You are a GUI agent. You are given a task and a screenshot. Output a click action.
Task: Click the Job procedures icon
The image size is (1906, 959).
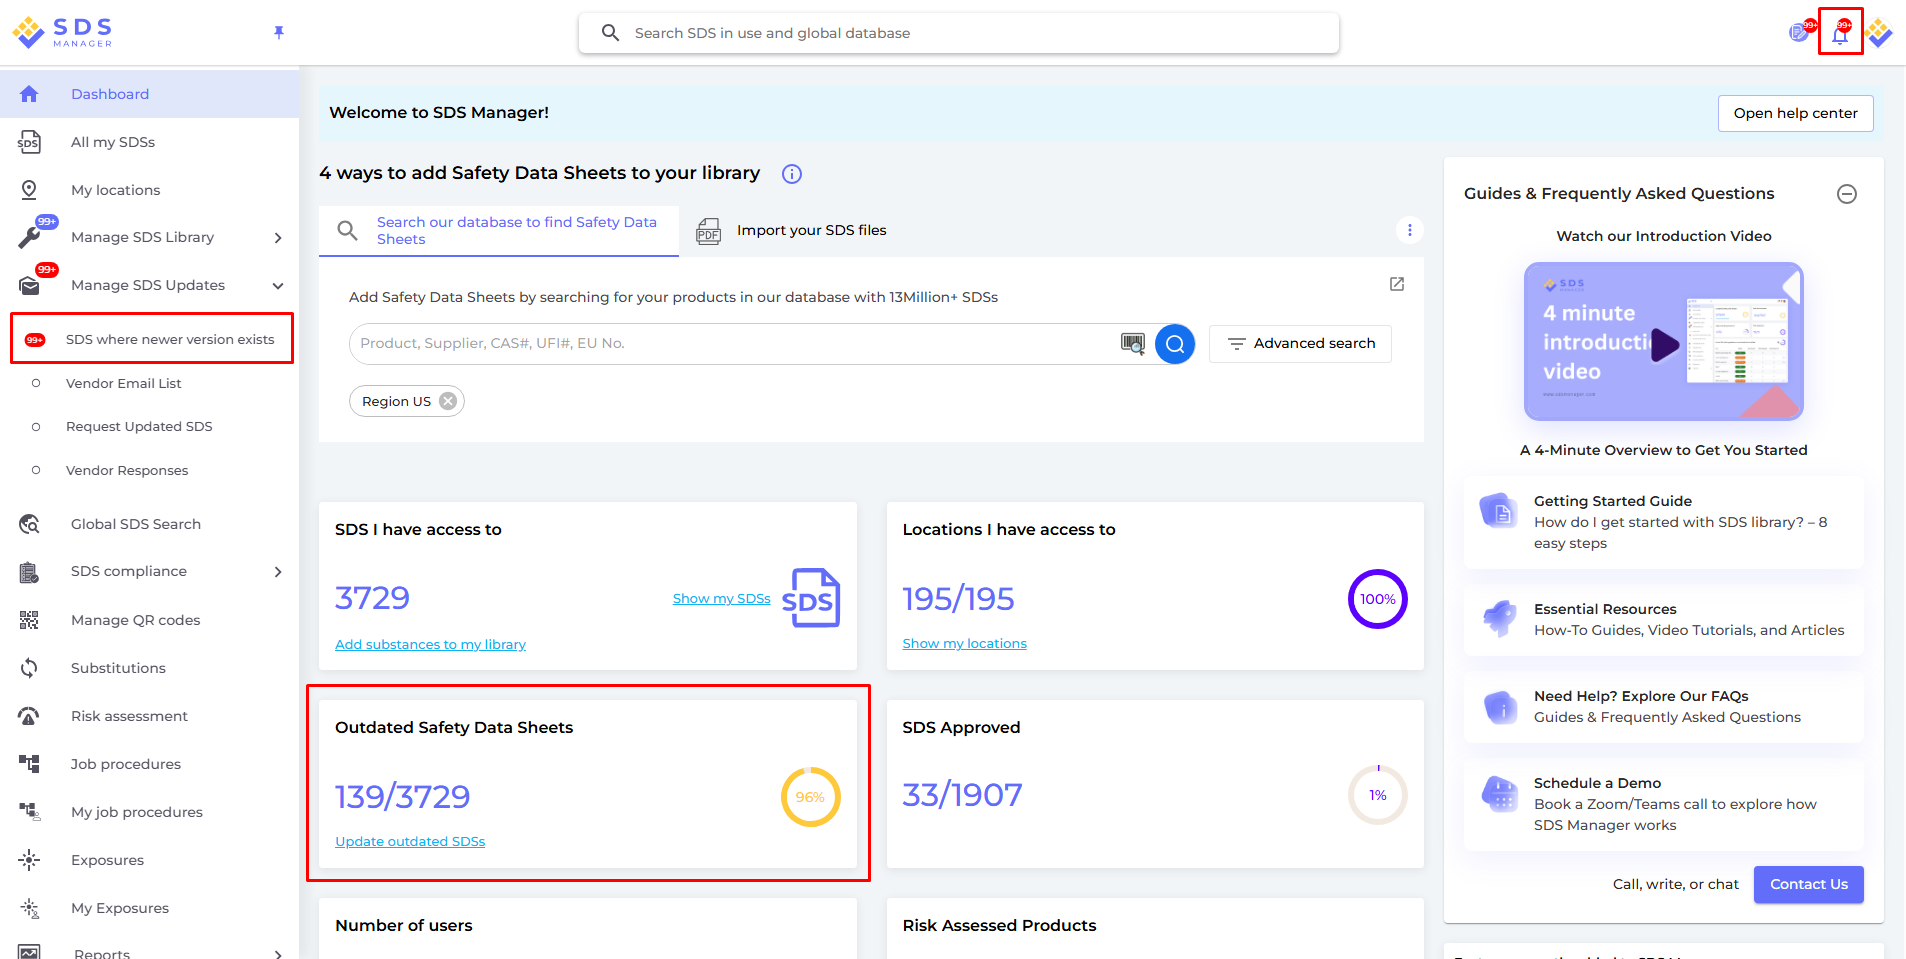point(29,764)
